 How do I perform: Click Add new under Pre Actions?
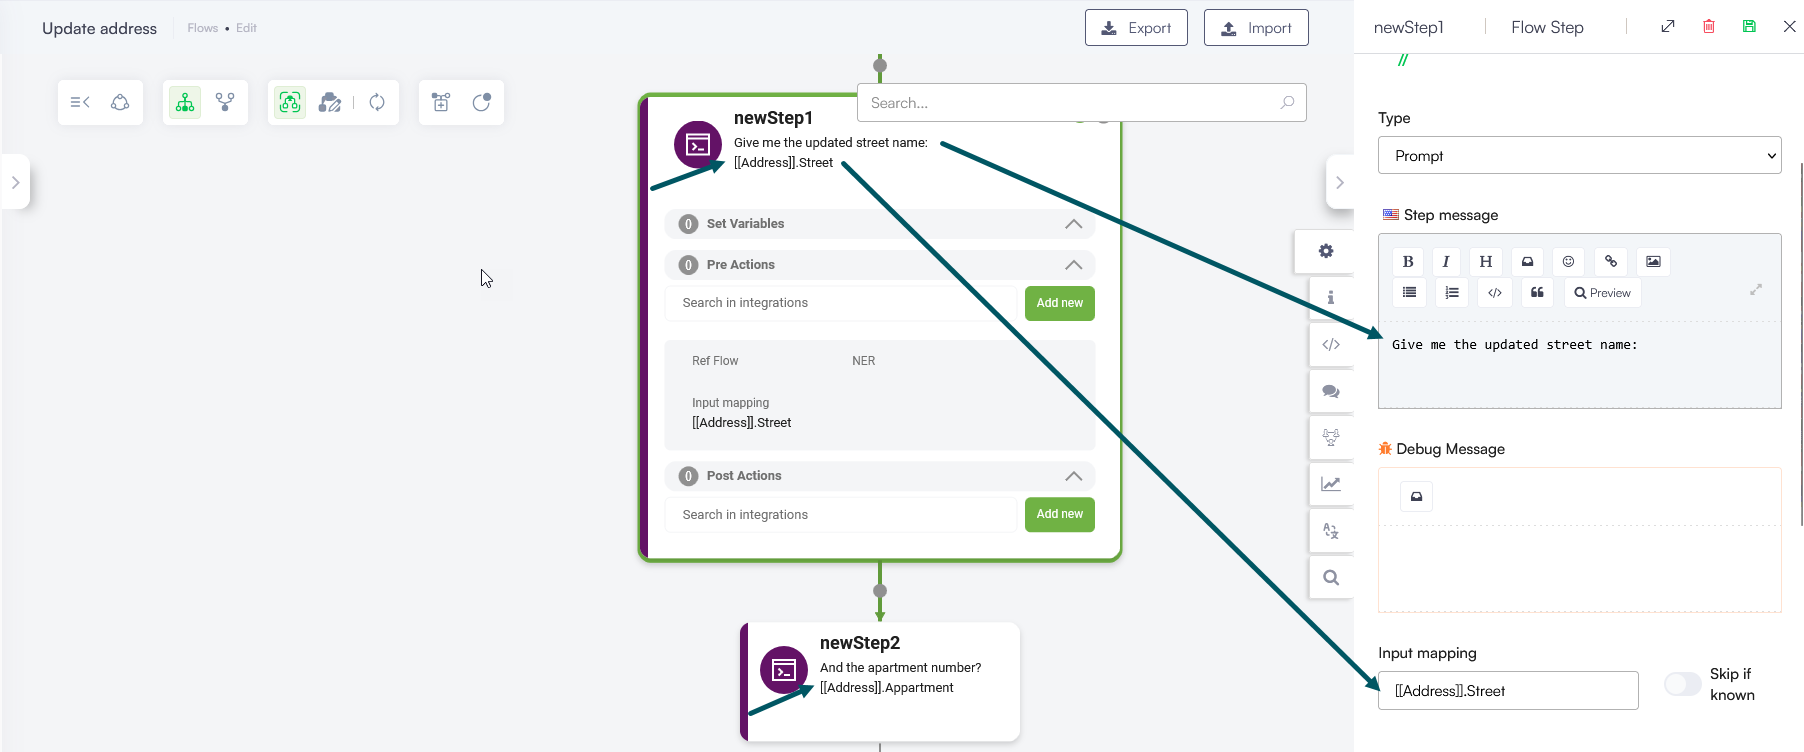pyautogui.click(x=1059, y=303)
